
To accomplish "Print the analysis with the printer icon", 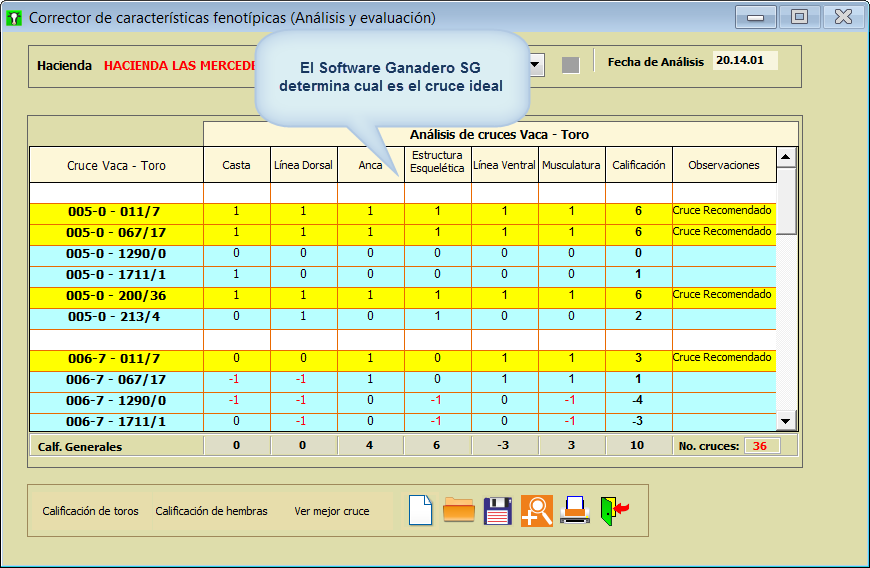I will [x=575, y=510].
